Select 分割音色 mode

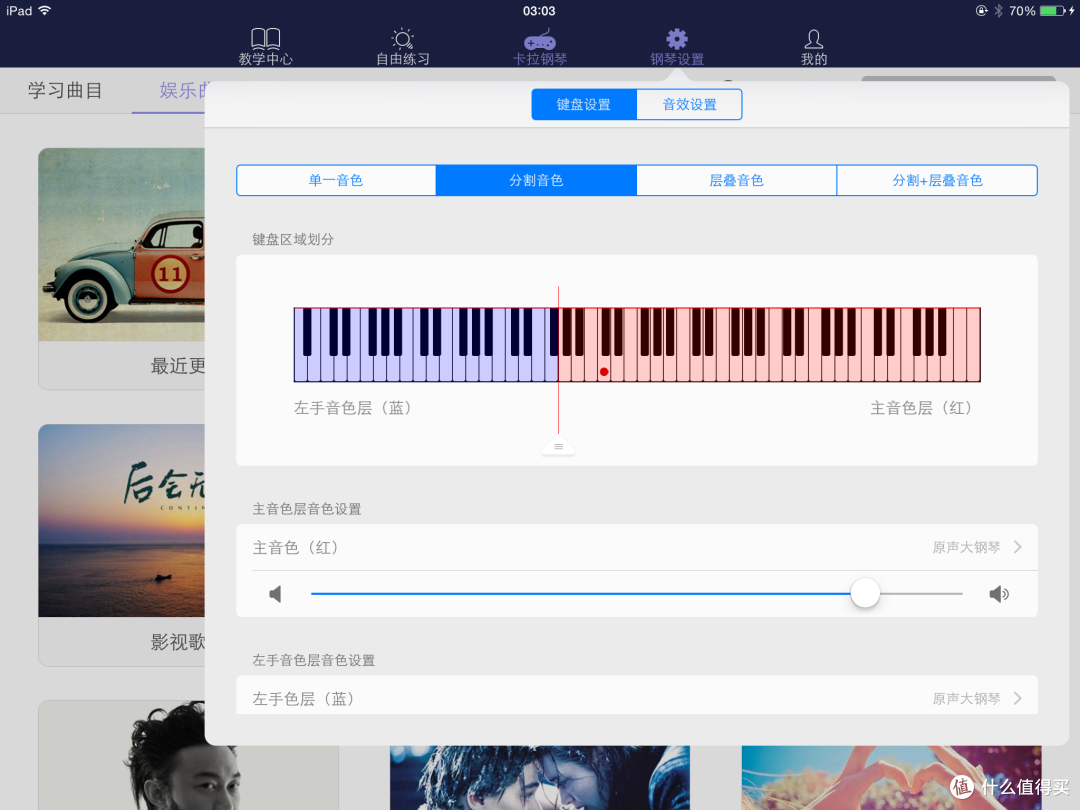click(x=536, y=180)
